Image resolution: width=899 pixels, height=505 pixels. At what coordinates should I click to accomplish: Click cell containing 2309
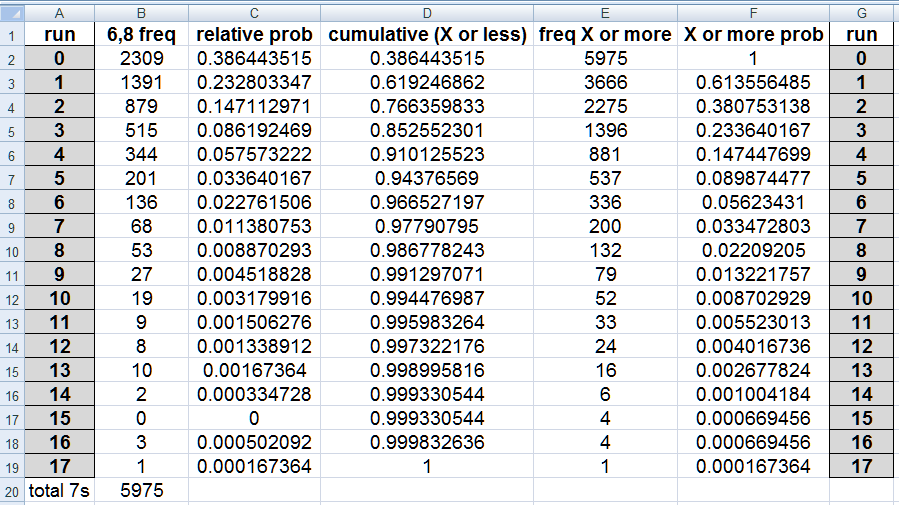pos(142,58)
